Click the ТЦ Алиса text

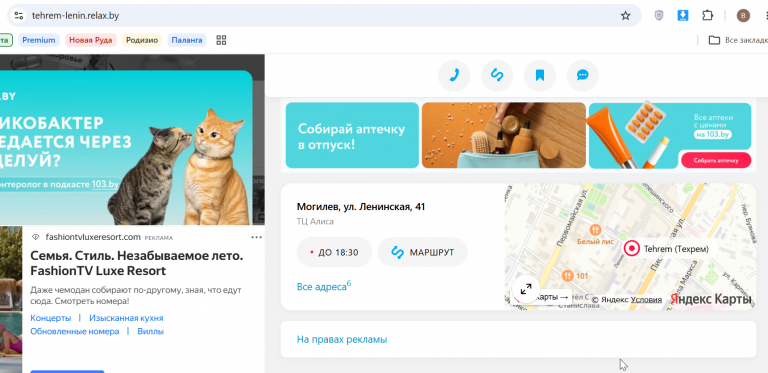315,221
